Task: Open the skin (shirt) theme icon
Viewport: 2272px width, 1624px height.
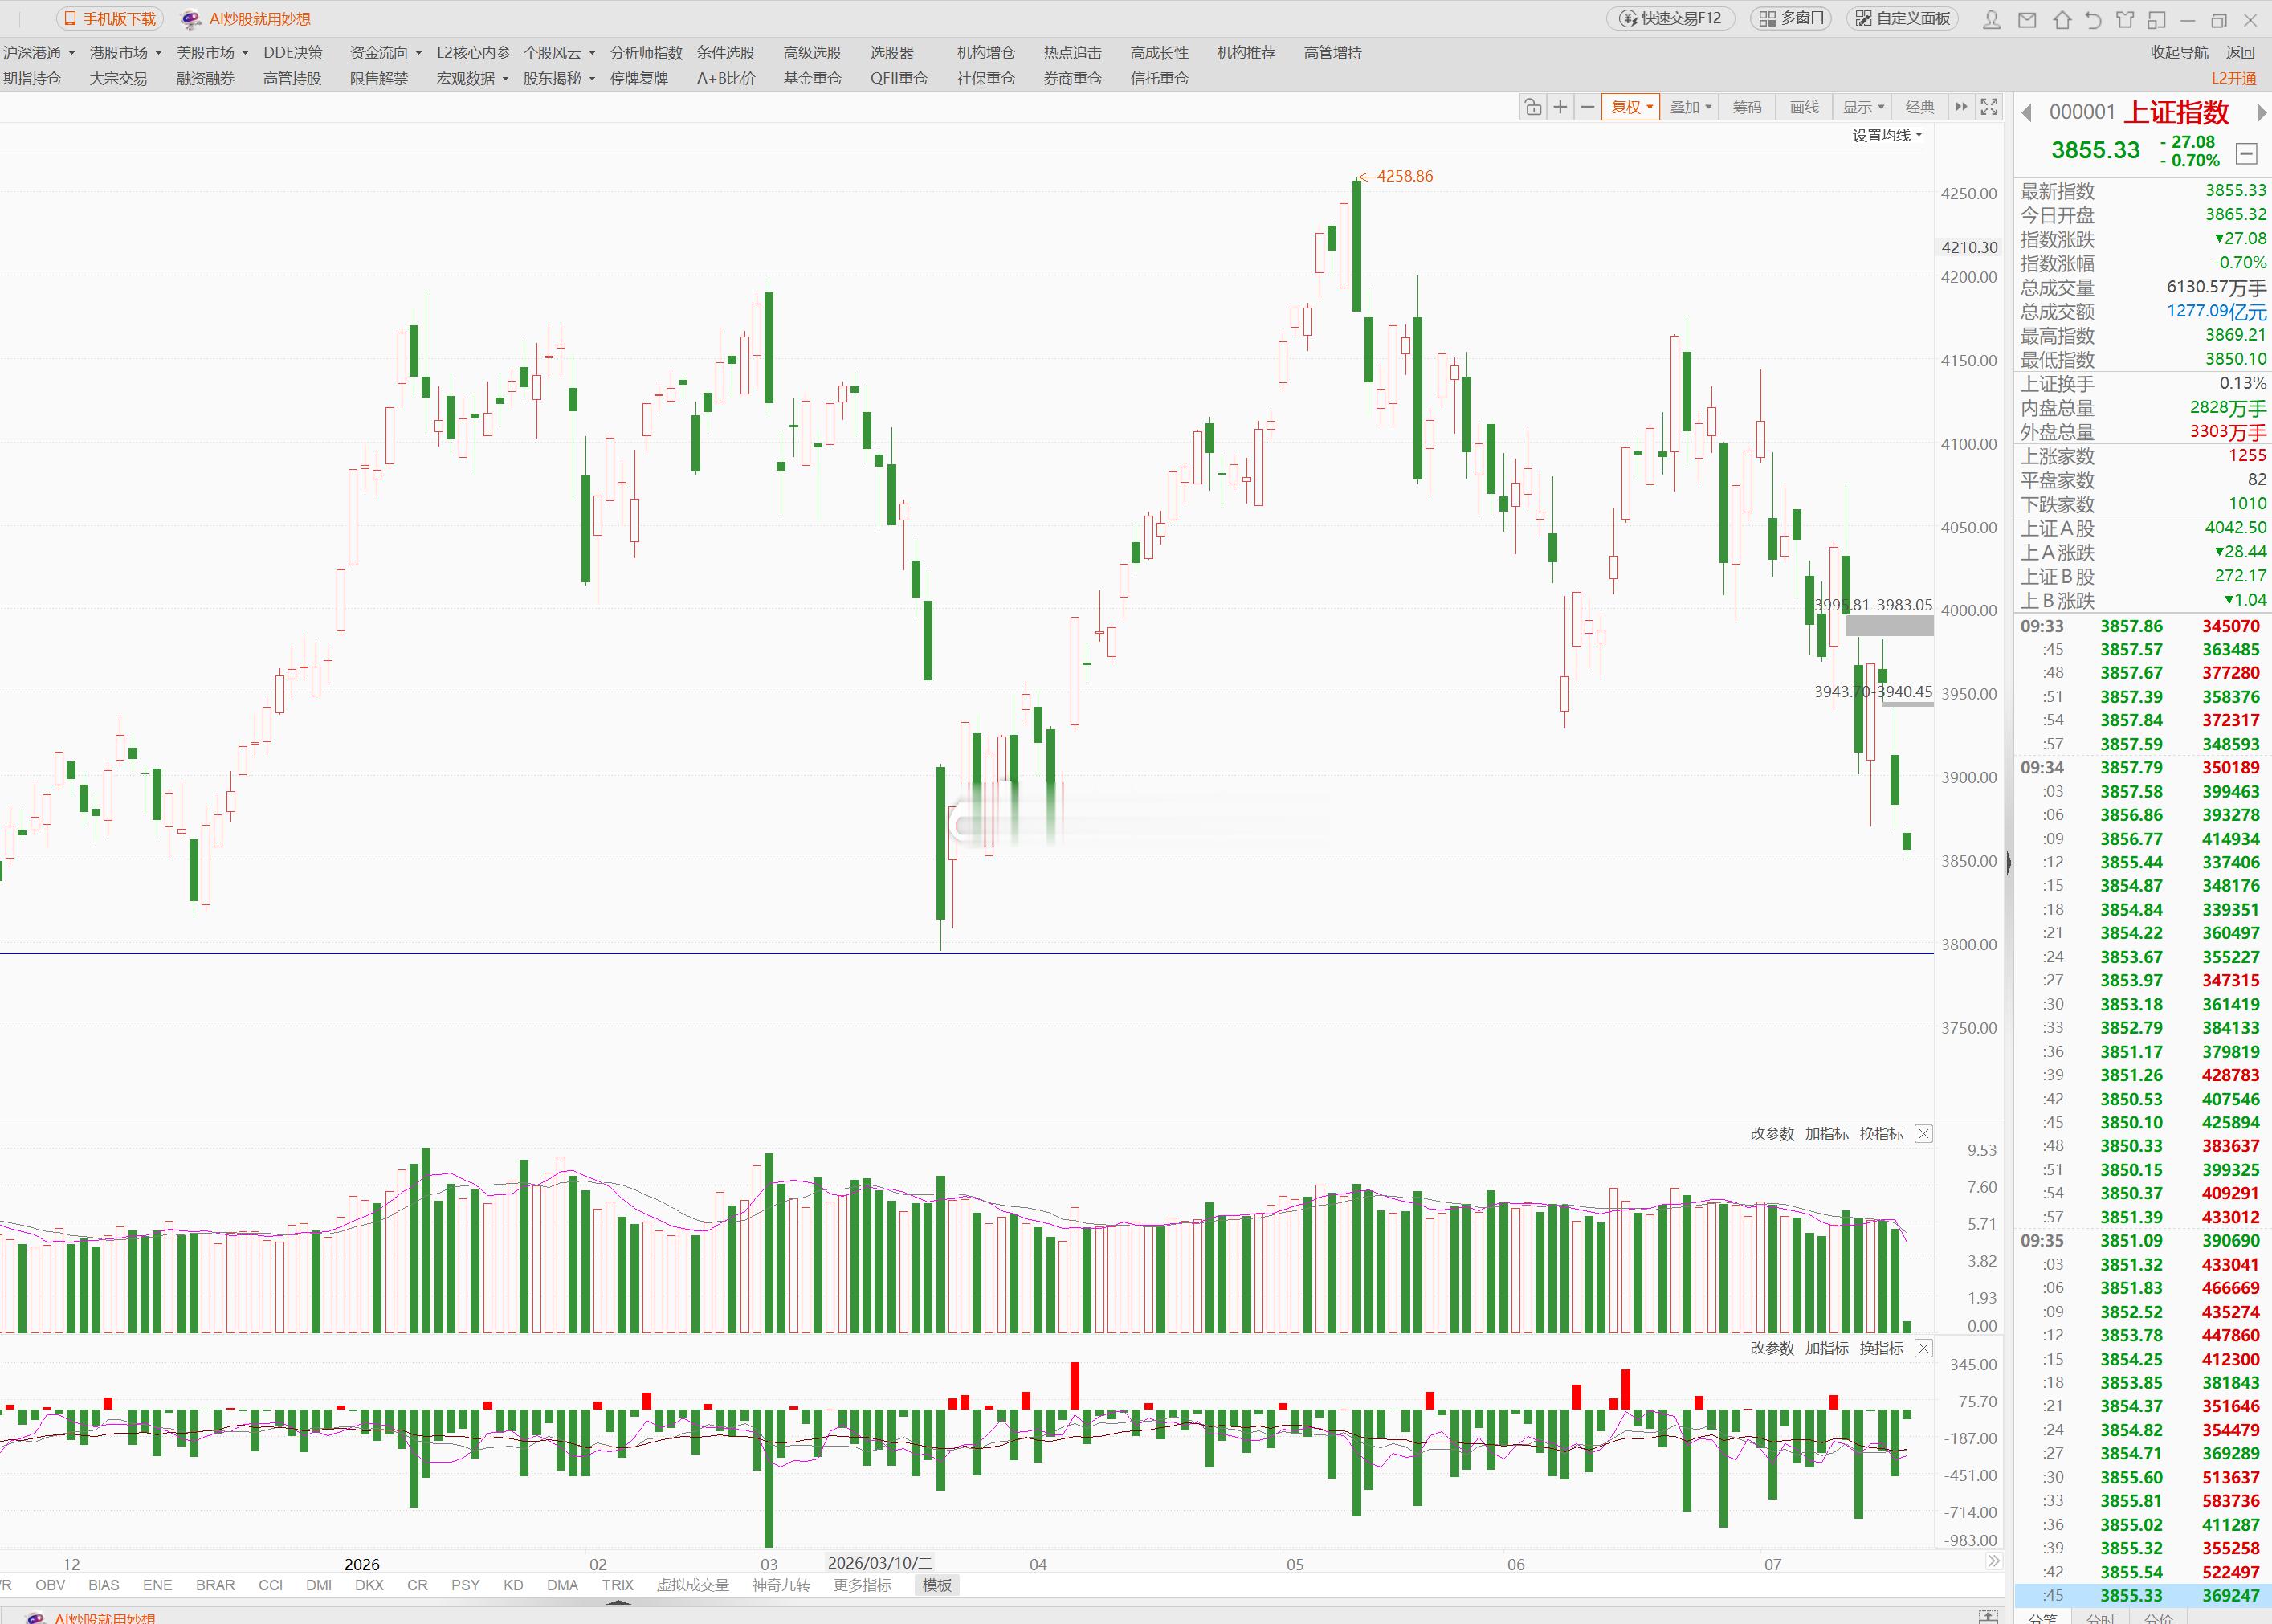Action: (x=2125, y=19)
